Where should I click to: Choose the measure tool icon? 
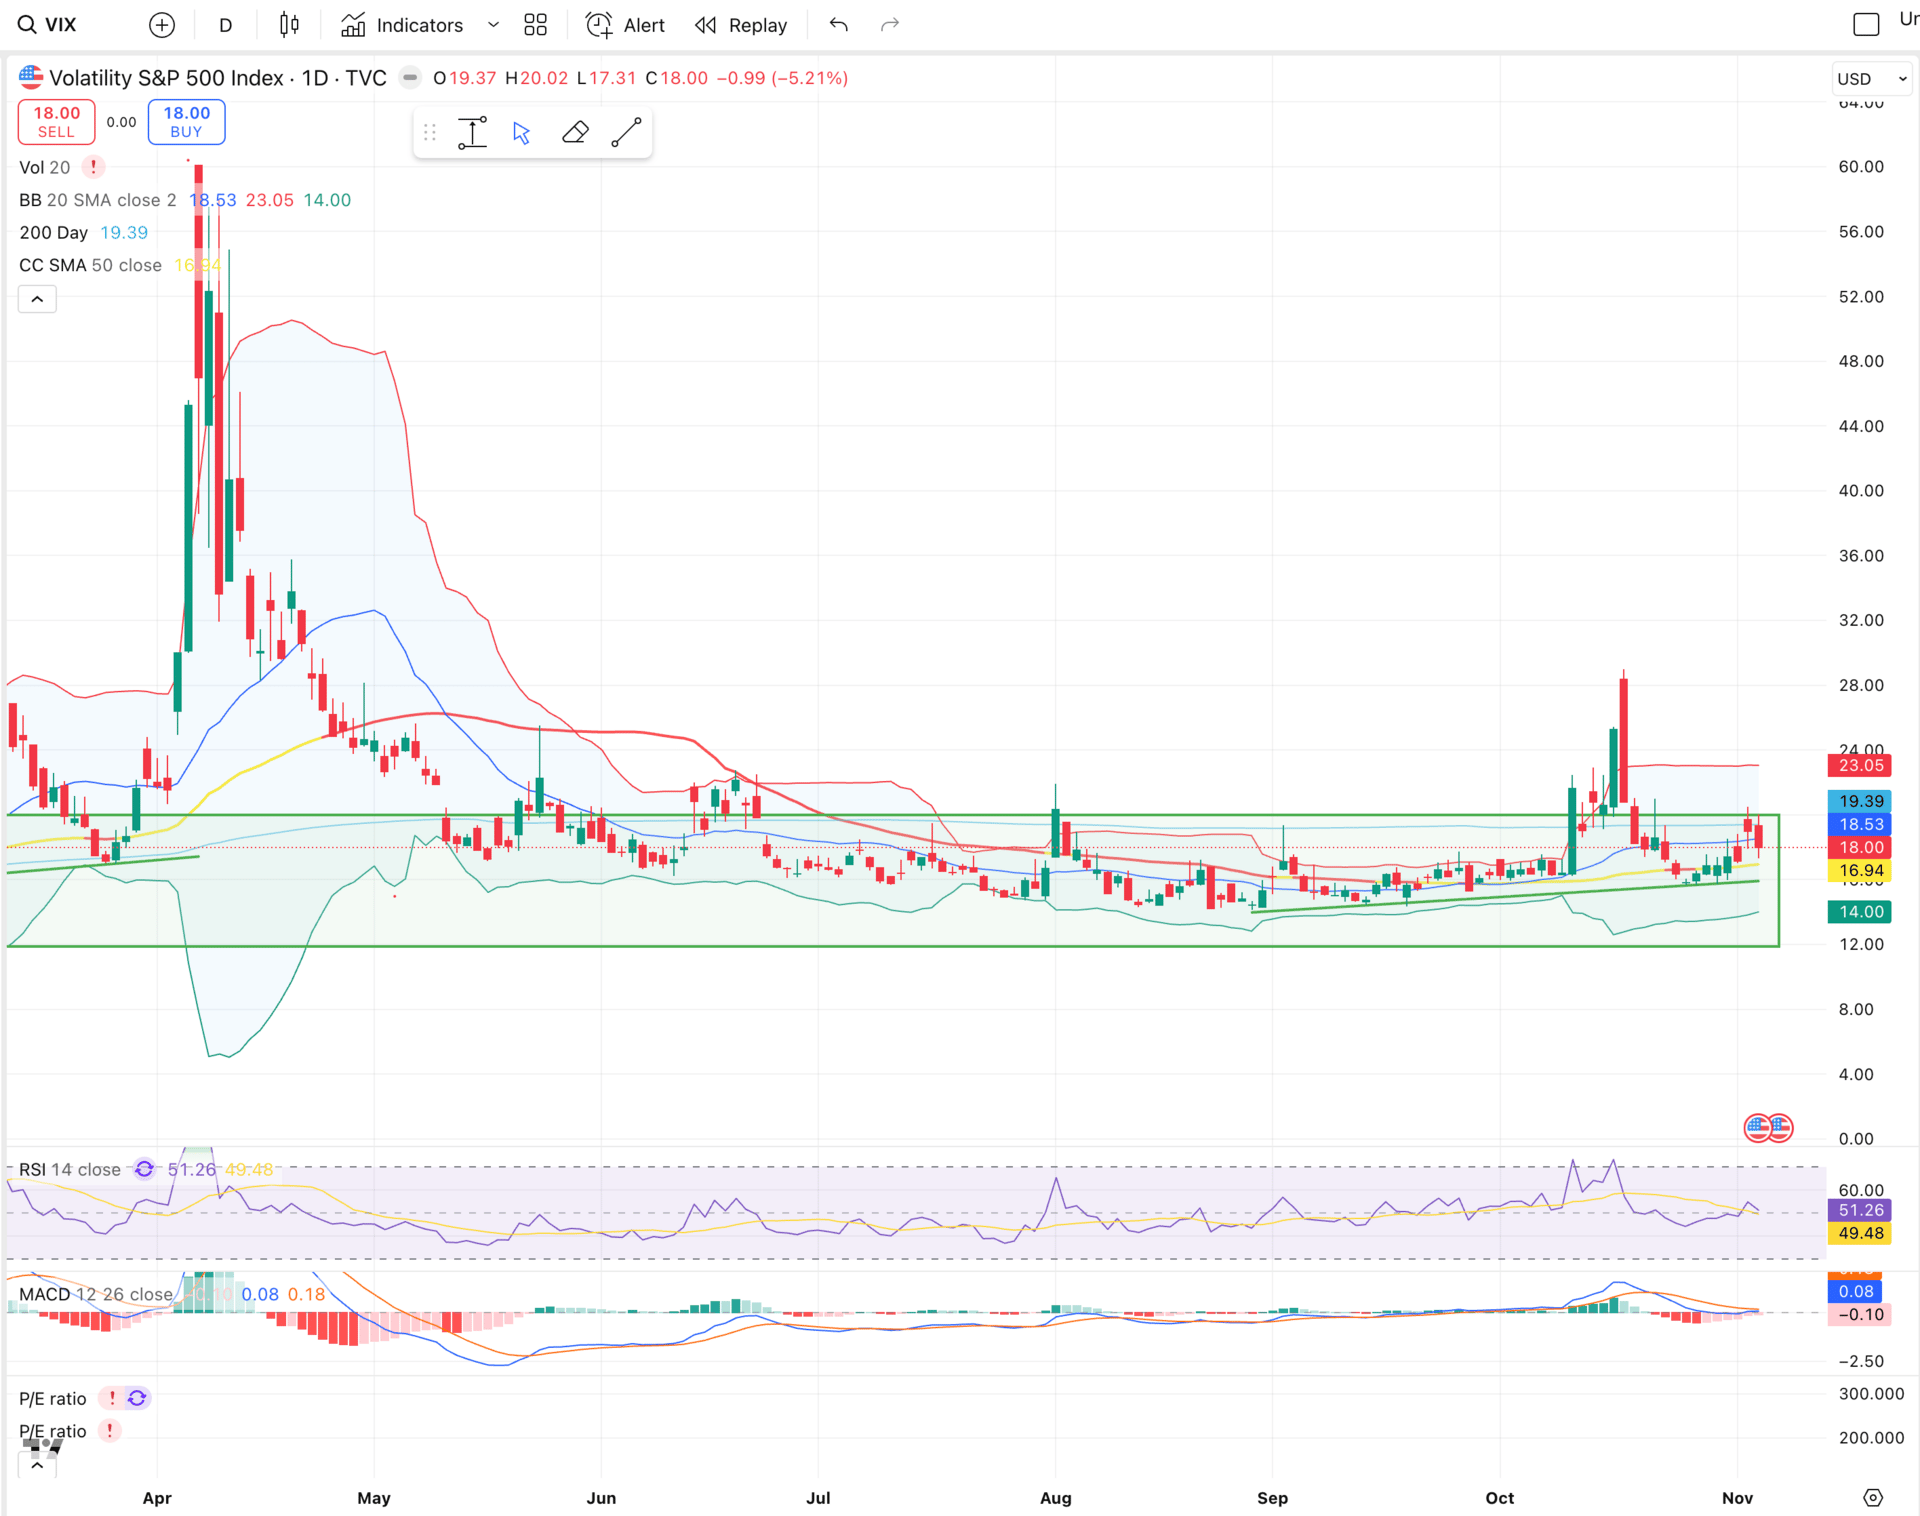[472, 133]
